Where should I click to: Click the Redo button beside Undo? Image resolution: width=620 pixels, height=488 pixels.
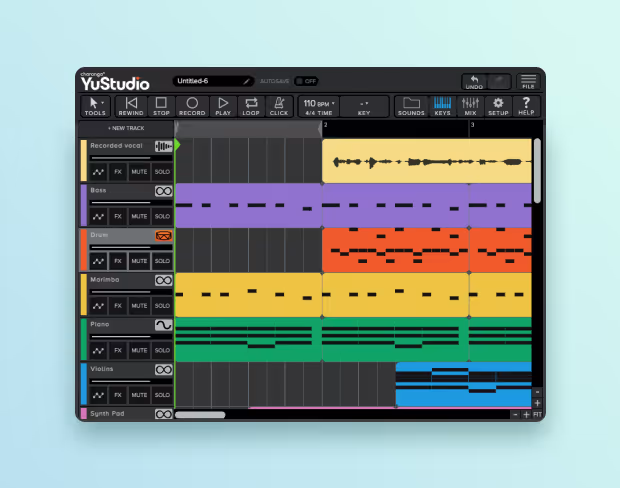point(499,82)
